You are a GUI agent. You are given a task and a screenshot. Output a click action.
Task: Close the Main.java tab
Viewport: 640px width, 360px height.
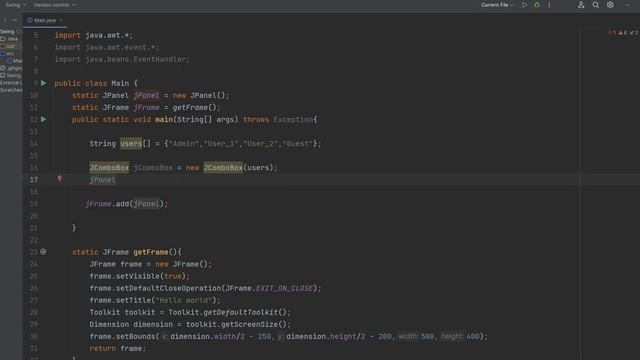pos(61,20)
